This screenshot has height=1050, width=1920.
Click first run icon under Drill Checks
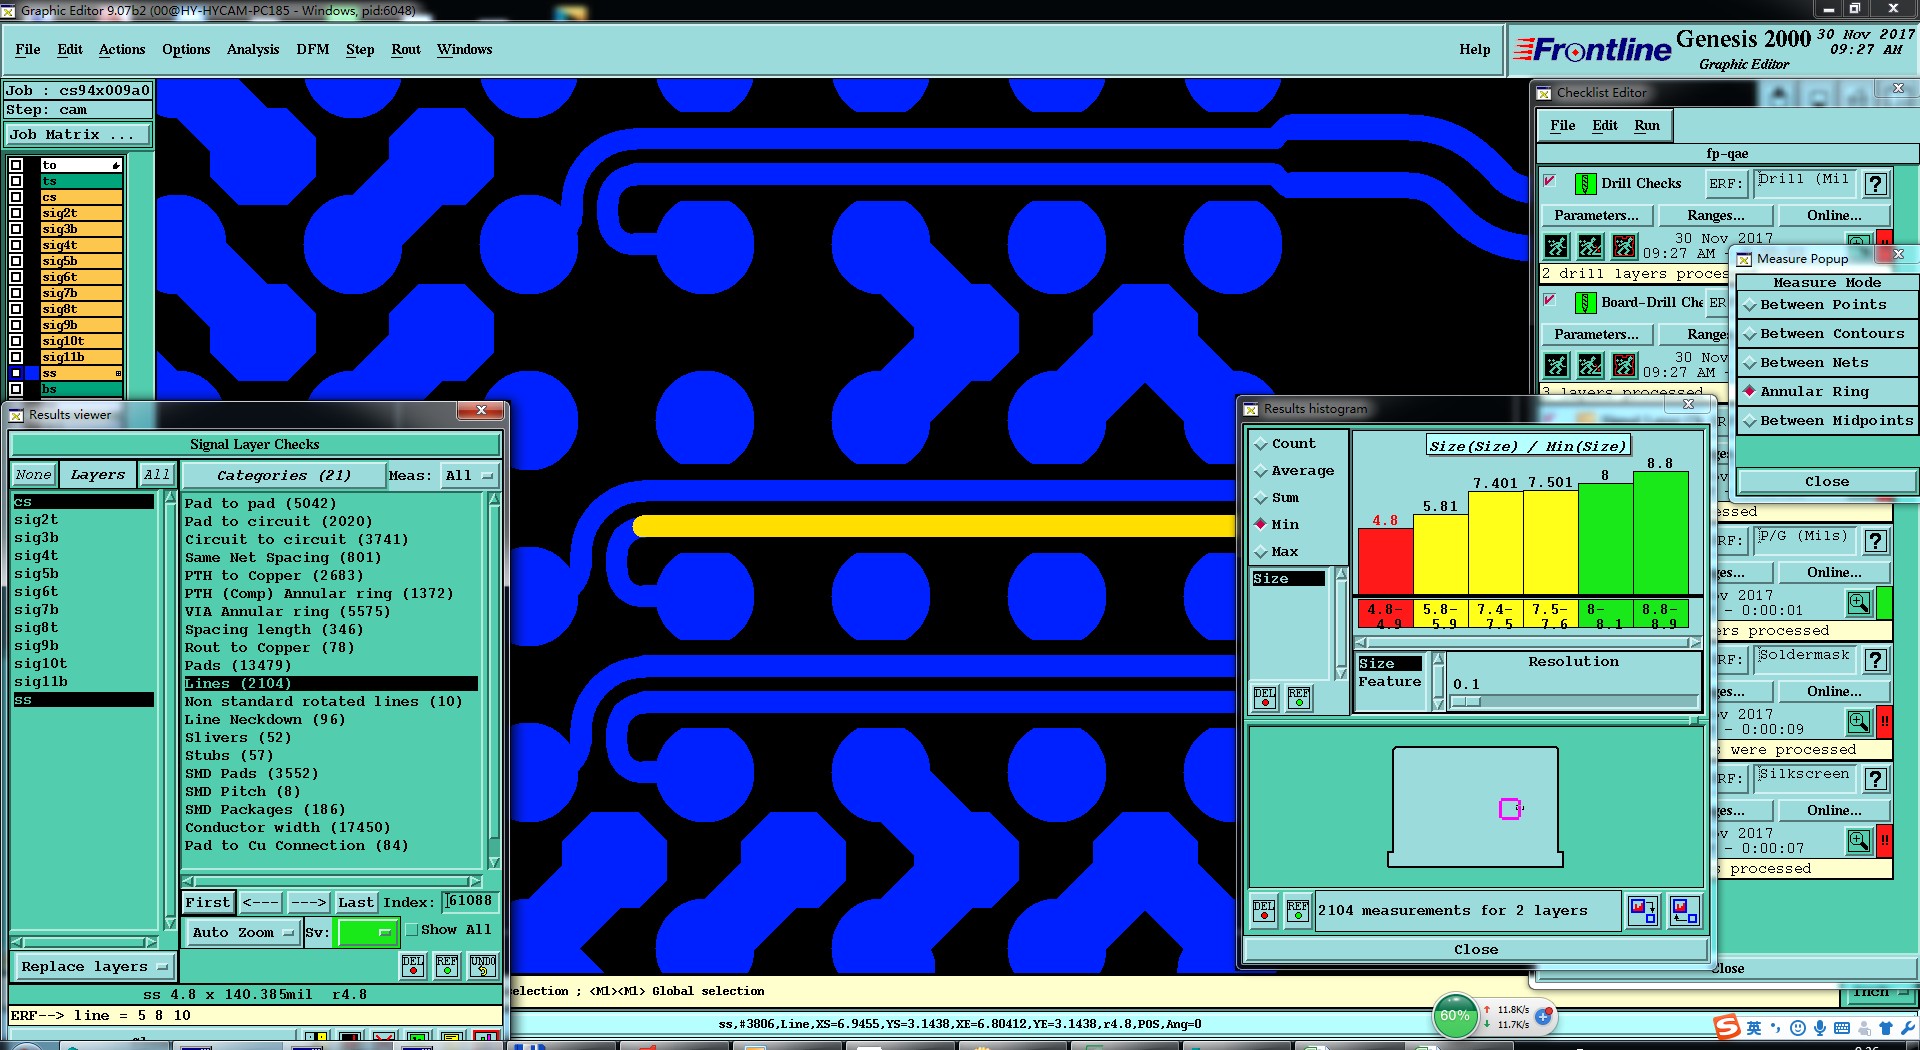[x=1557, y=246]
